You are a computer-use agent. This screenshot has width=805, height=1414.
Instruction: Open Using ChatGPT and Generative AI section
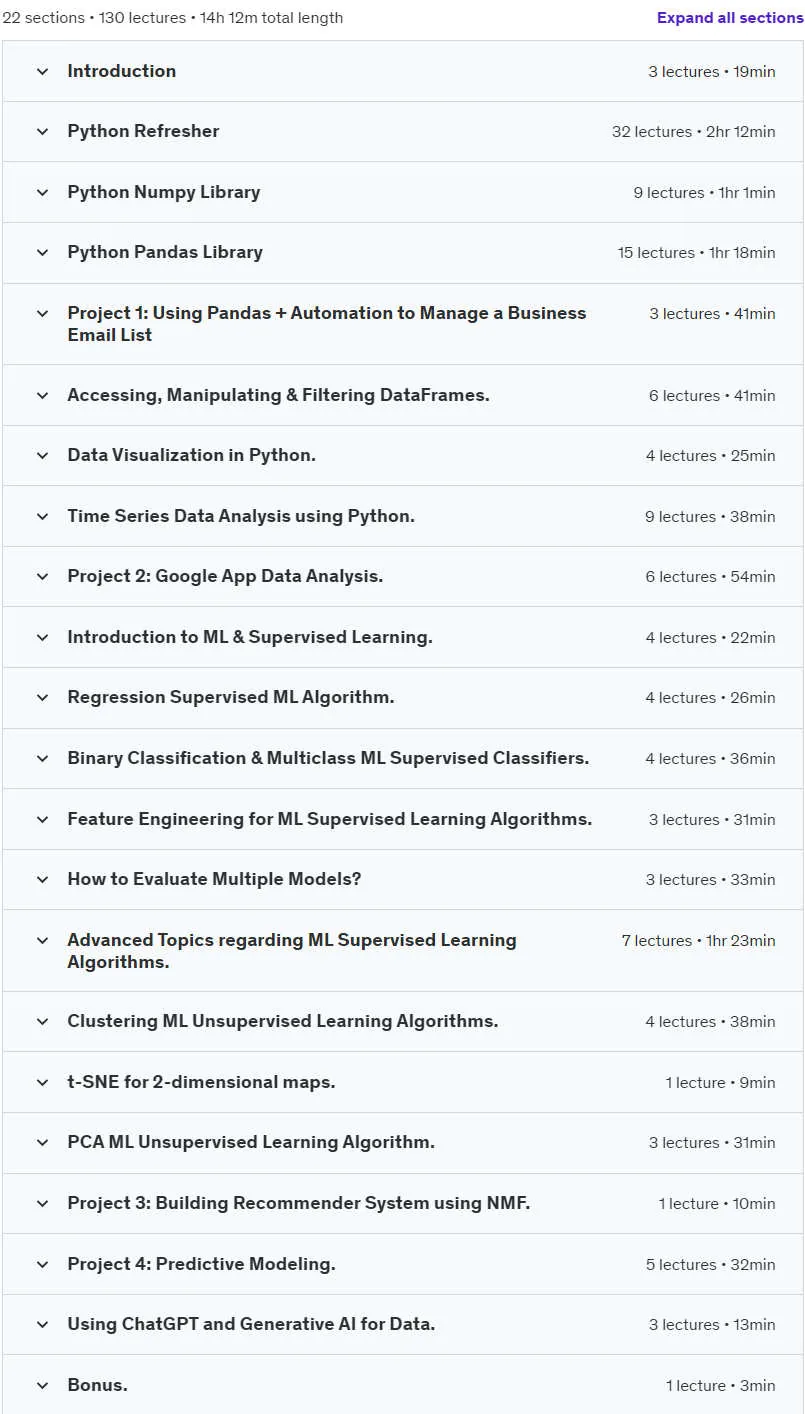tap(403, 1325)
